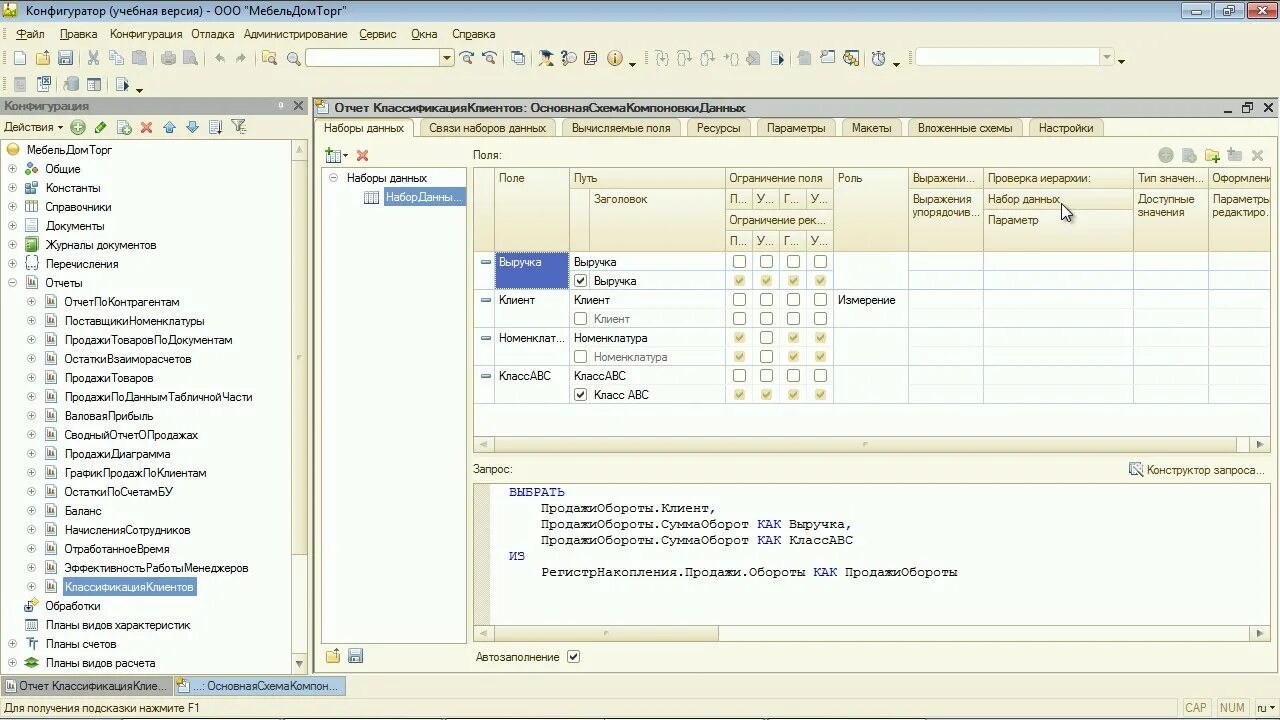Delete data set with red X
Screen dimensions: 1280x720
[363, 155]
